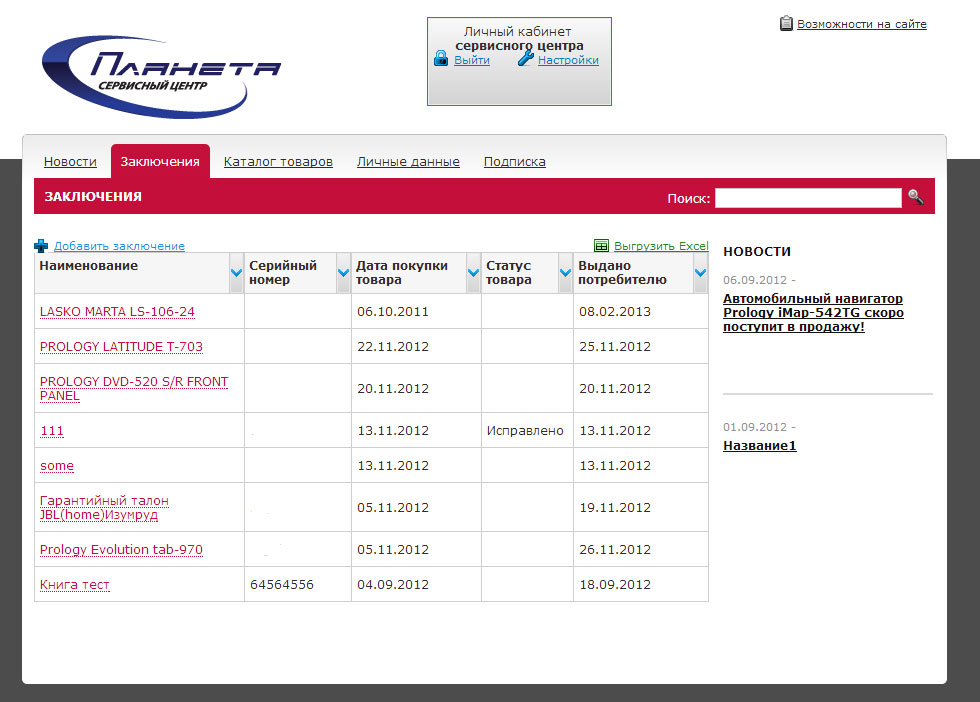Open the LASKO MARTA LS-106-24 entry
This screenshot has width=980, height=702.
click(117, 311)
